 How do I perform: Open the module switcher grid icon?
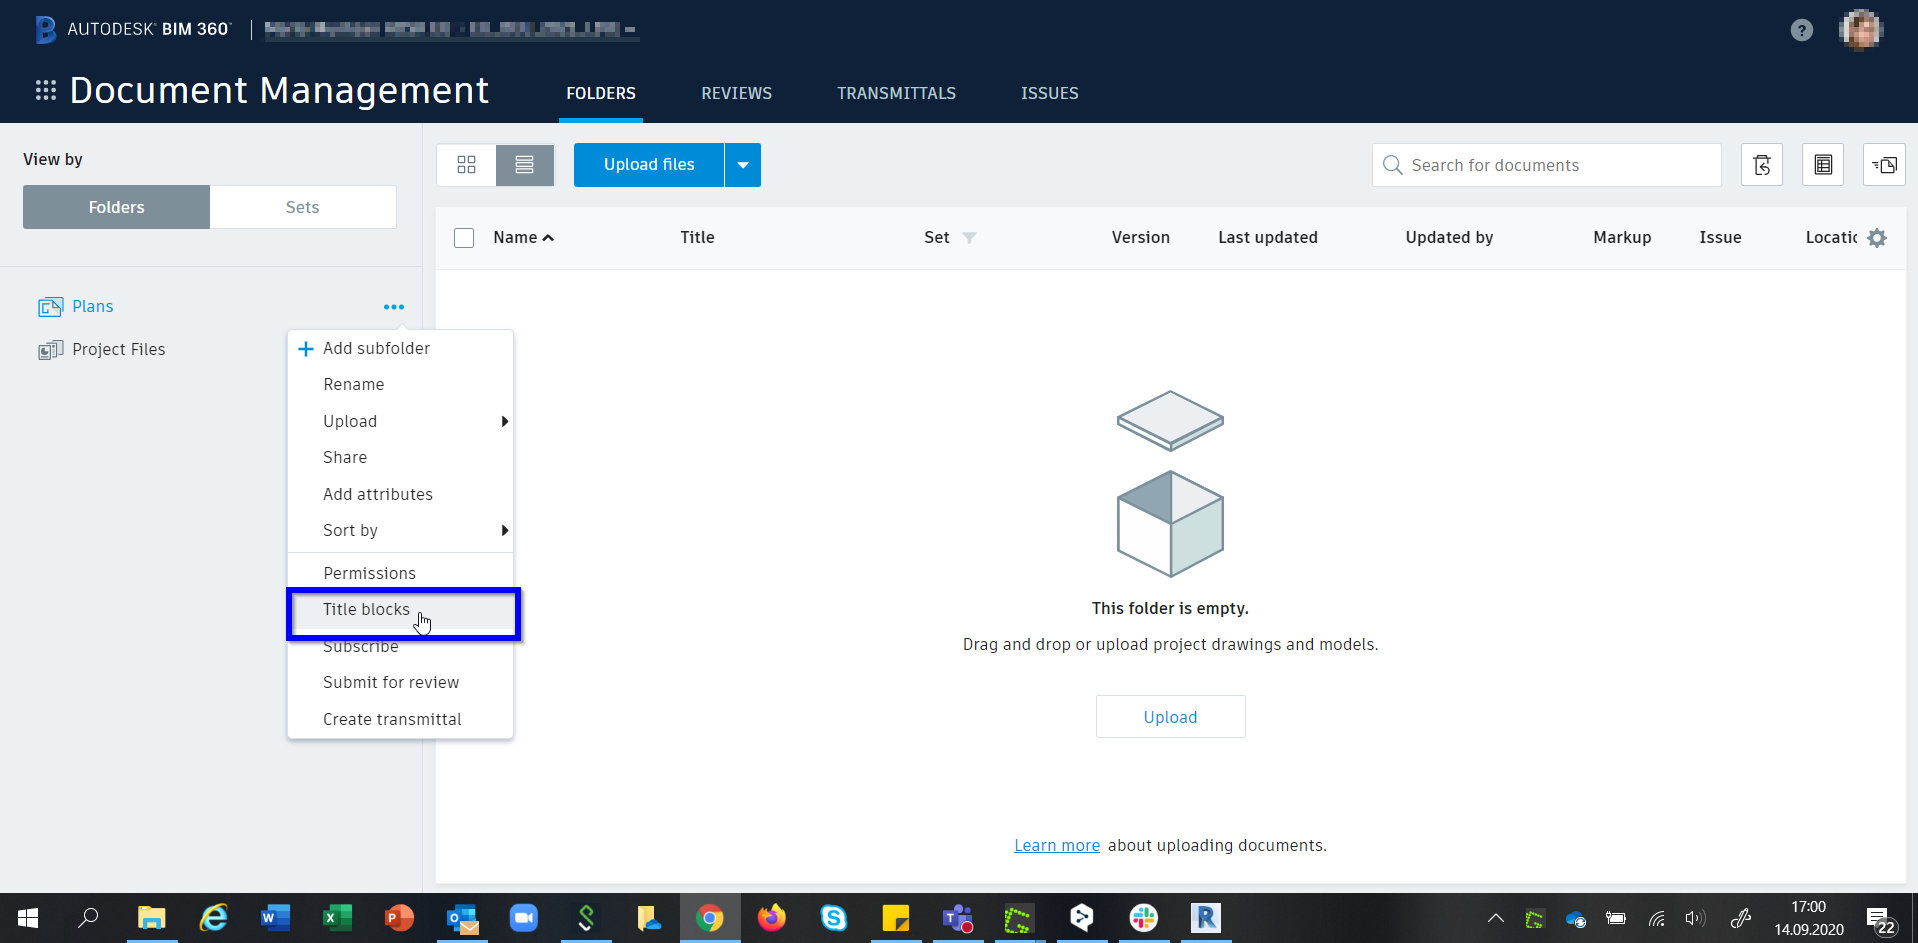46,91
